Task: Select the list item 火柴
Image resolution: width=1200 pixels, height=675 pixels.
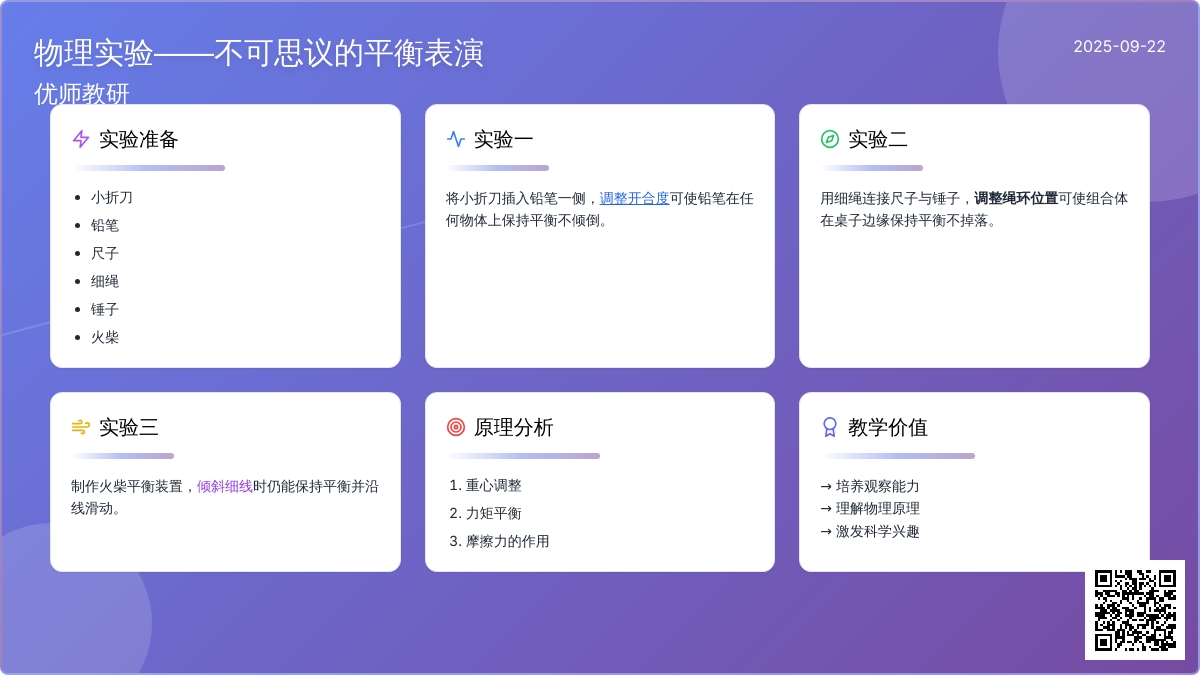Action: coord(105,338)
